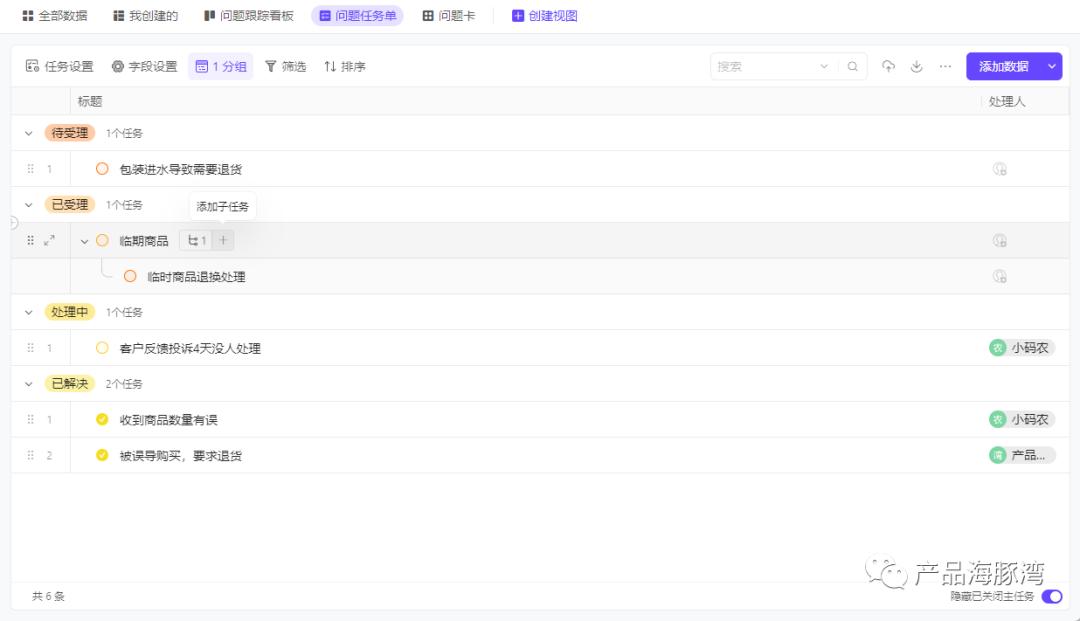This screenshot has height=621, width=1080.
Task: Click into the 搜索 search input field
Action: [x=765, y=67]
